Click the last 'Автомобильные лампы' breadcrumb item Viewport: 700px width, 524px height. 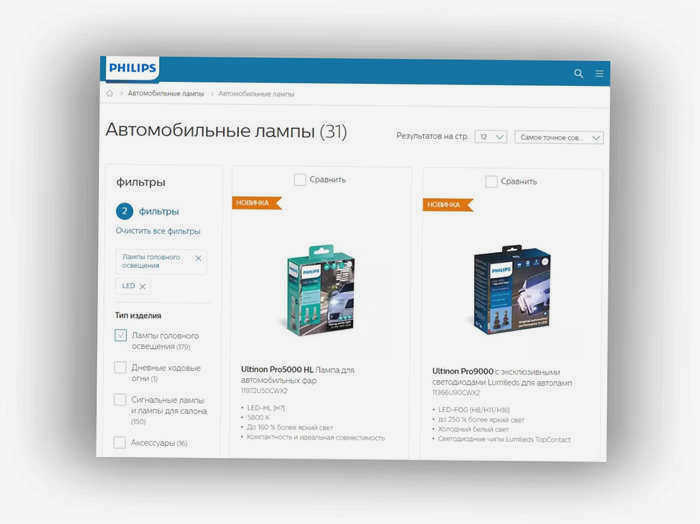pos(256,94)
